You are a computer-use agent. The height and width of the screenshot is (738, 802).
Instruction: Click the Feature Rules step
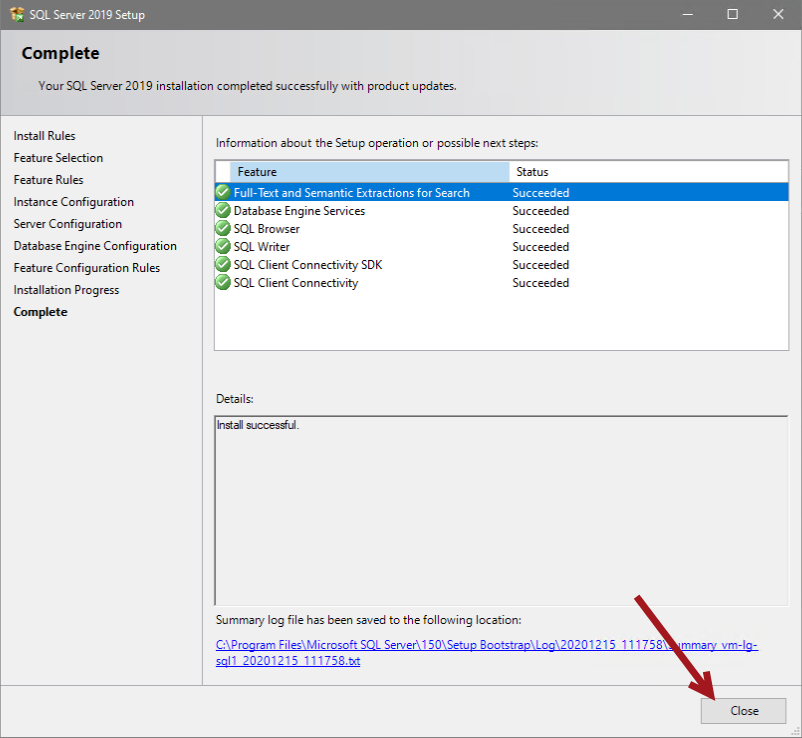[x=49, y=180]
